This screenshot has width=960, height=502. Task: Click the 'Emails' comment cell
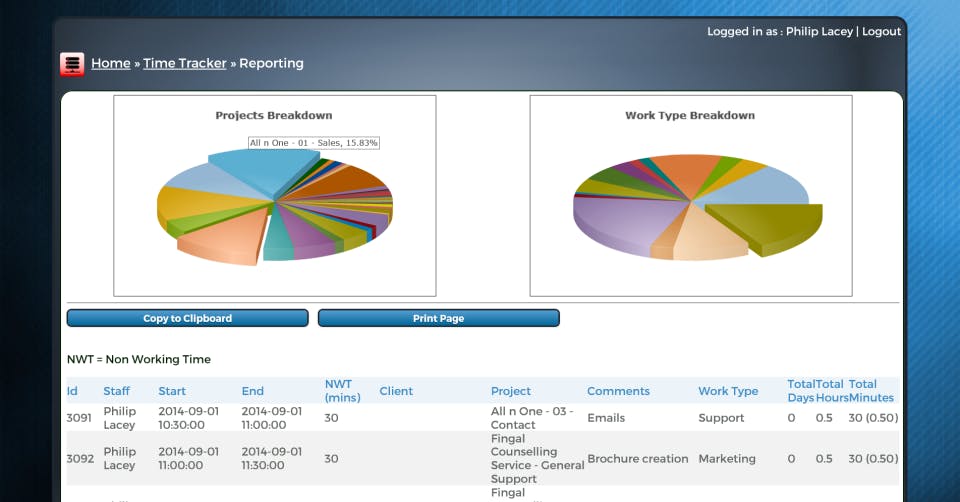click(606, 418)
